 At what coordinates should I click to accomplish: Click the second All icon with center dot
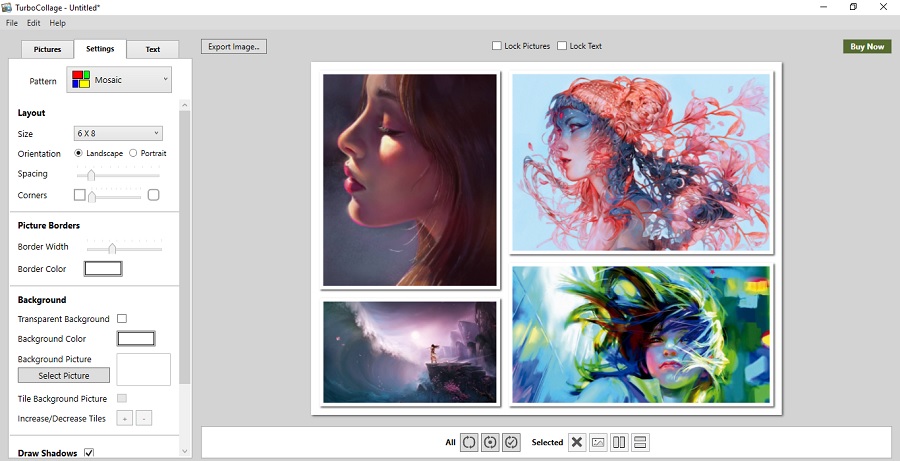tap(490, 442)
